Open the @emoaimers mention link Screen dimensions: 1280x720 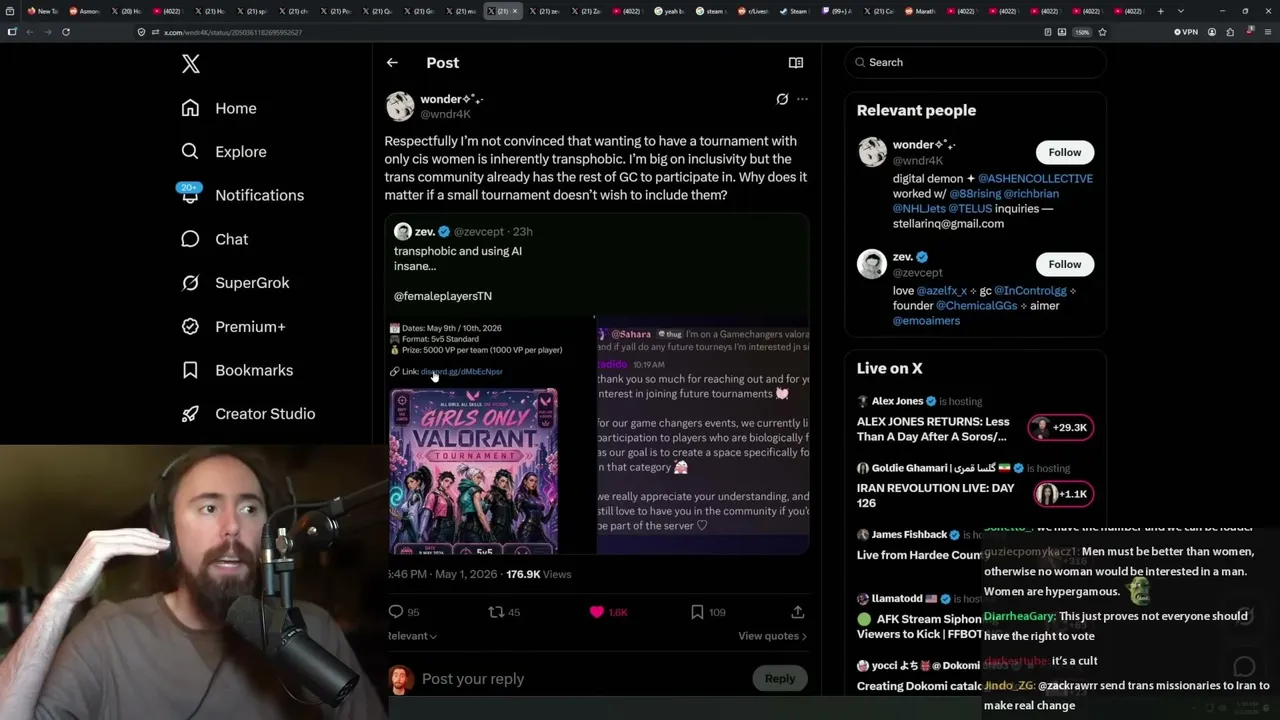(926, 321)
